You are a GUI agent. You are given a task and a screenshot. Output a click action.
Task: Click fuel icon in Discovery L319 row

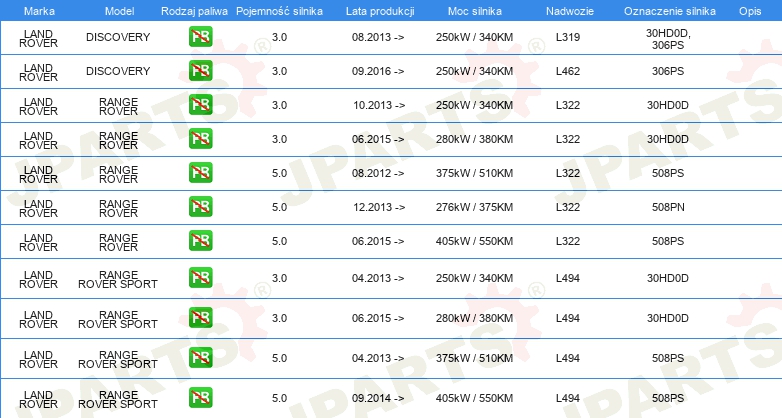tap(200, 37)
